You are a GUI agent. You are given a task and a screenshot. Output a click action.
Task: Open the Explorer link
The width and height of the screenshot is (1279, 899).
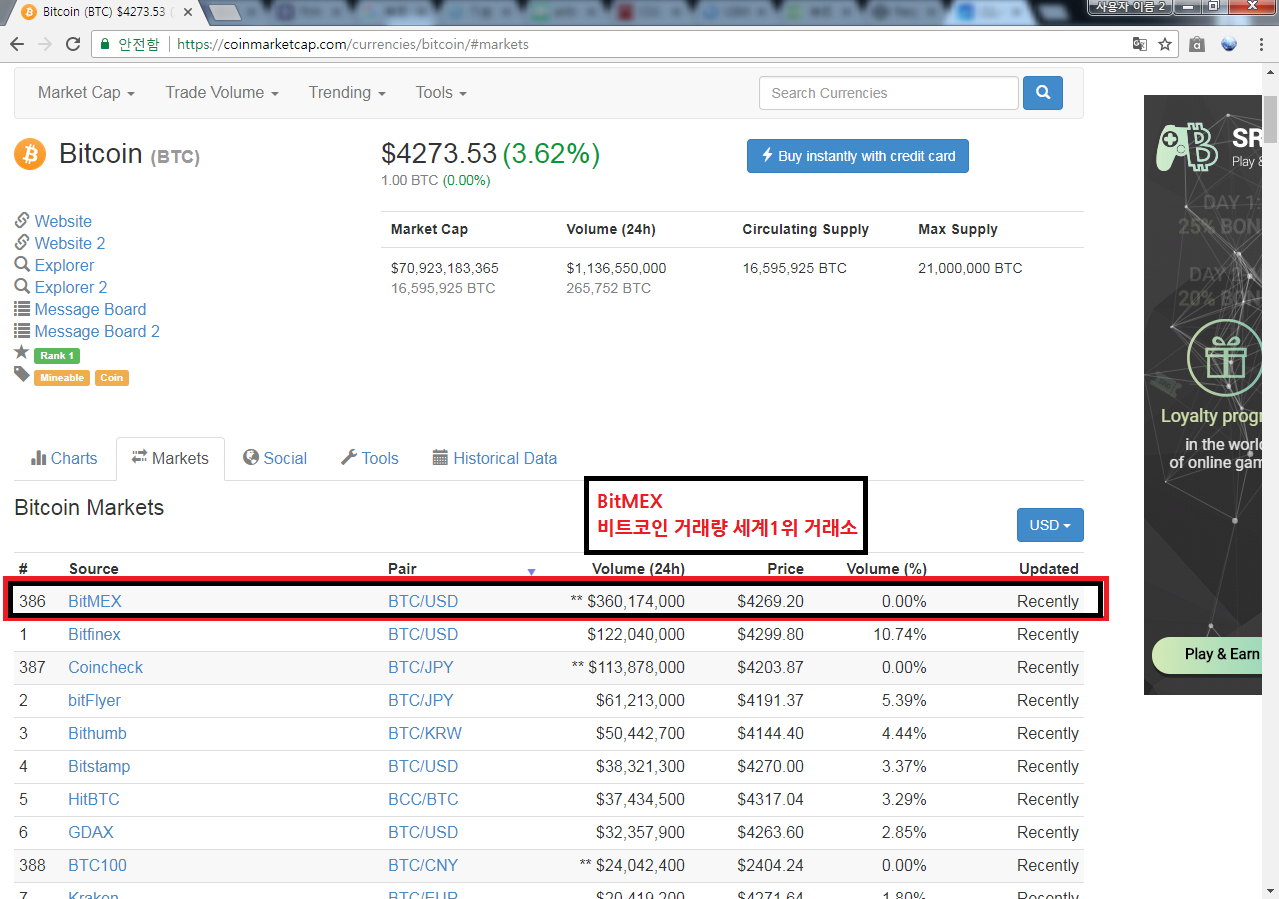64,265
